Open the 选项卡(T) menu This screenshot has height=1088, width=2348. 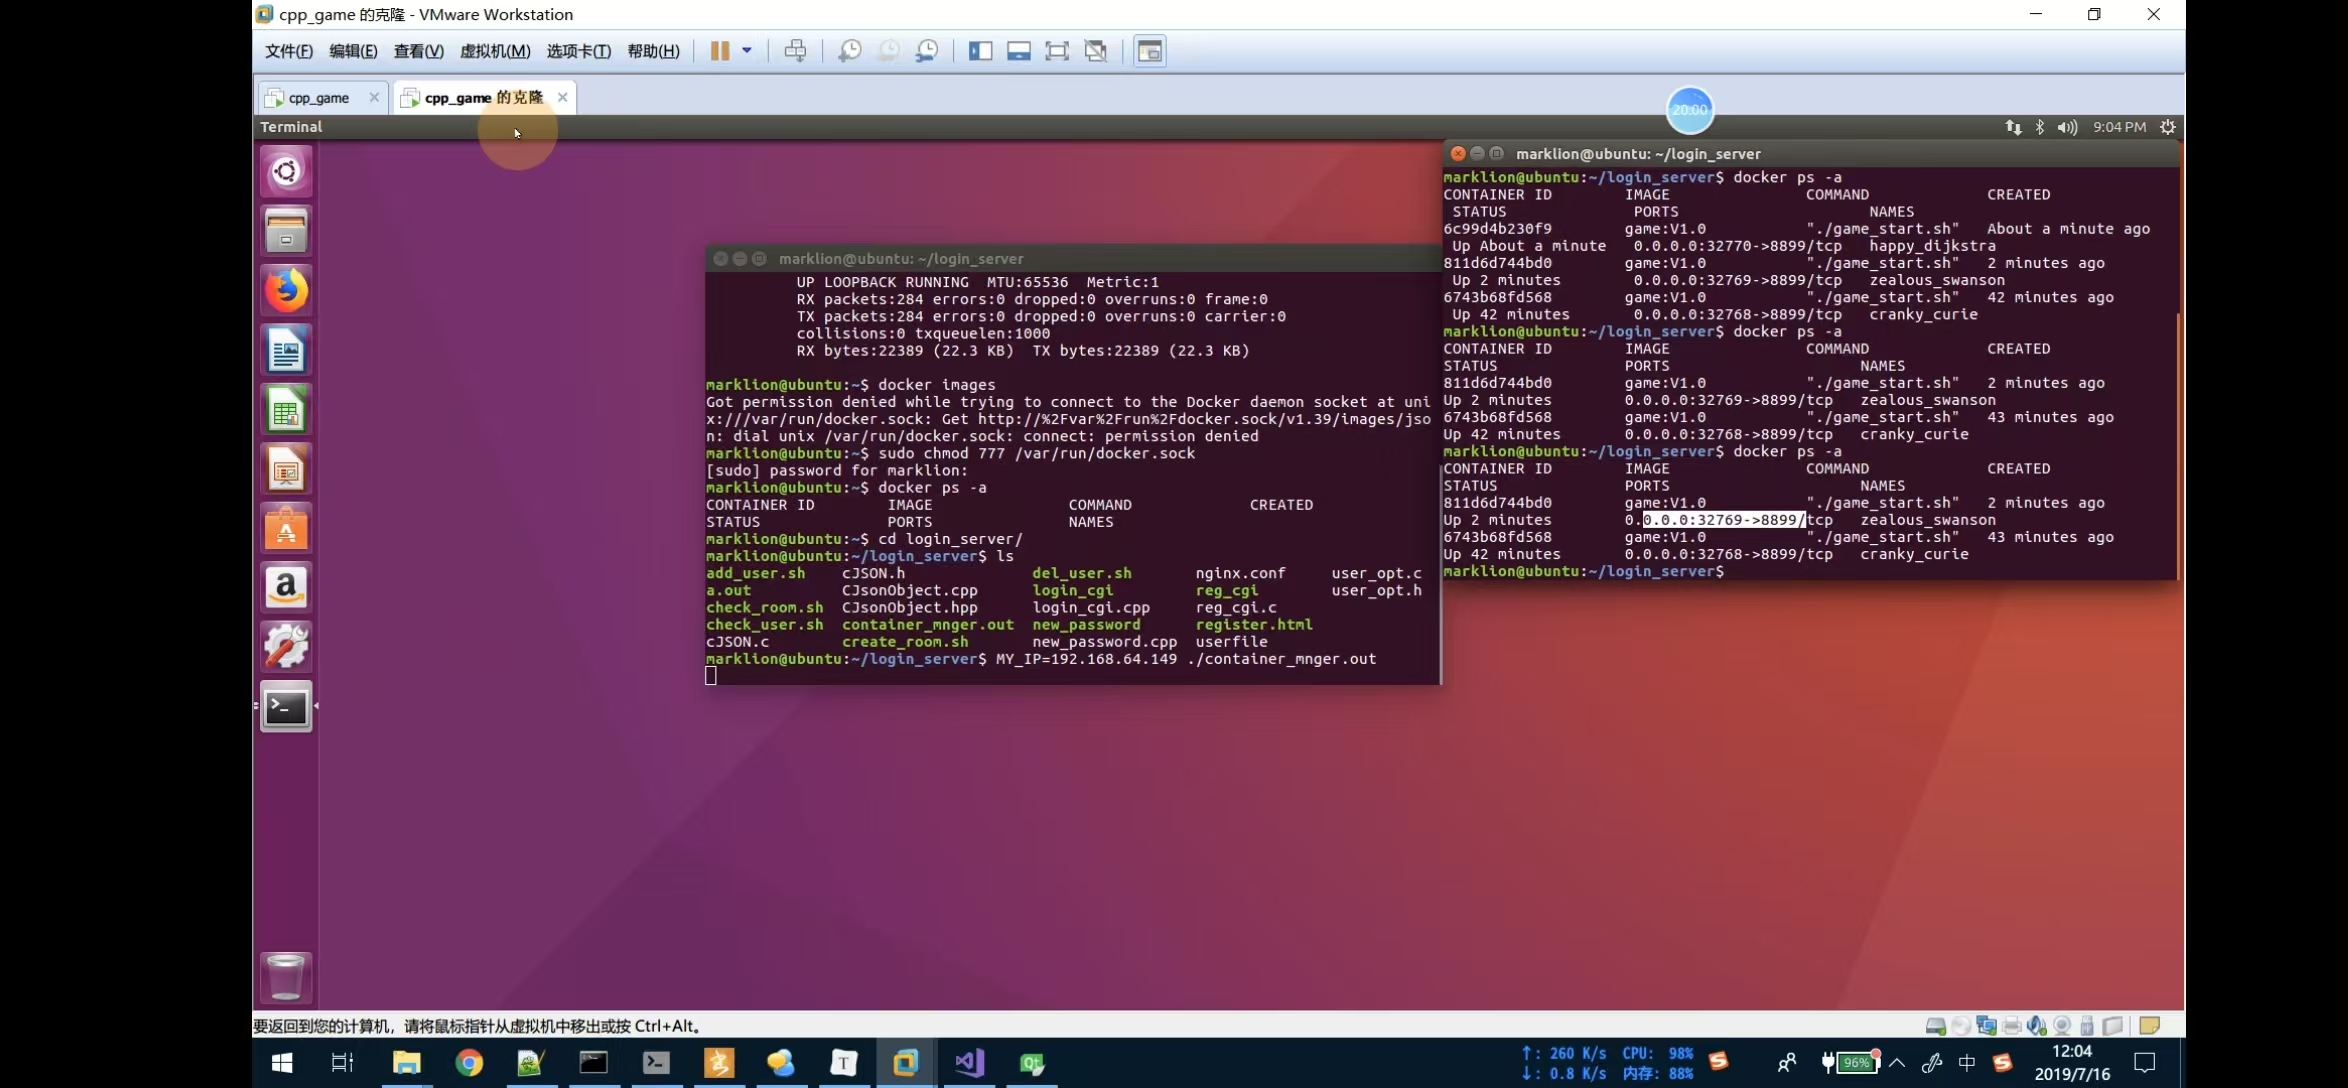tap(579, 51)
